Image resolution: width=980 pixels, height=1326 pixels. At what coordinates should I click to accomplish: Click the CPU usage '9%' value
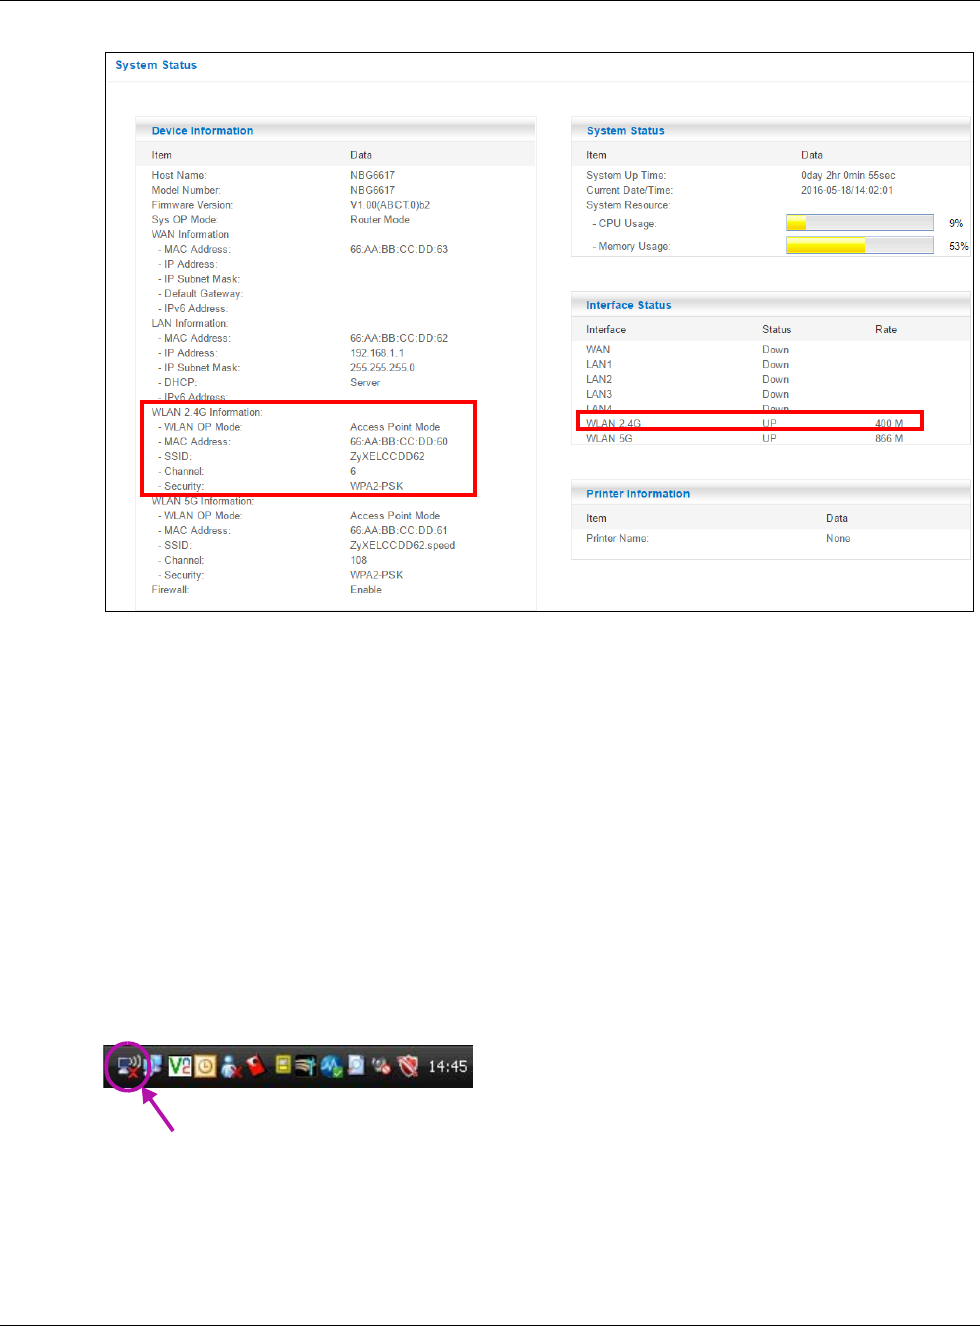956,223
